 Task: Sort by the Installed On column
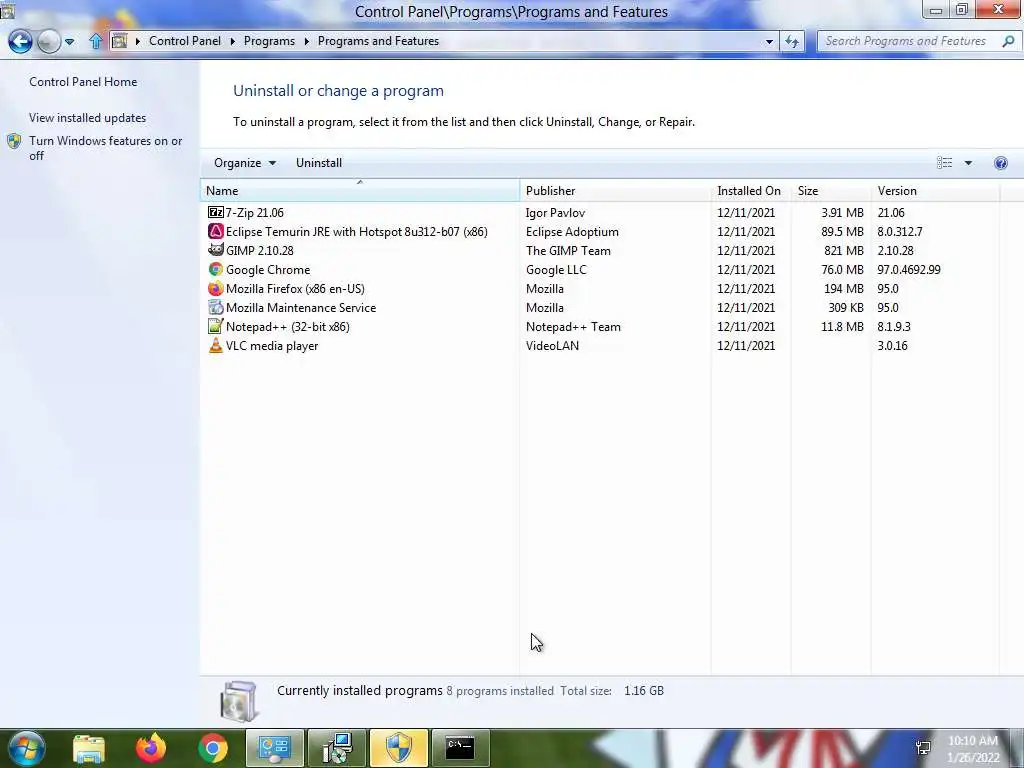coord(750,191)
